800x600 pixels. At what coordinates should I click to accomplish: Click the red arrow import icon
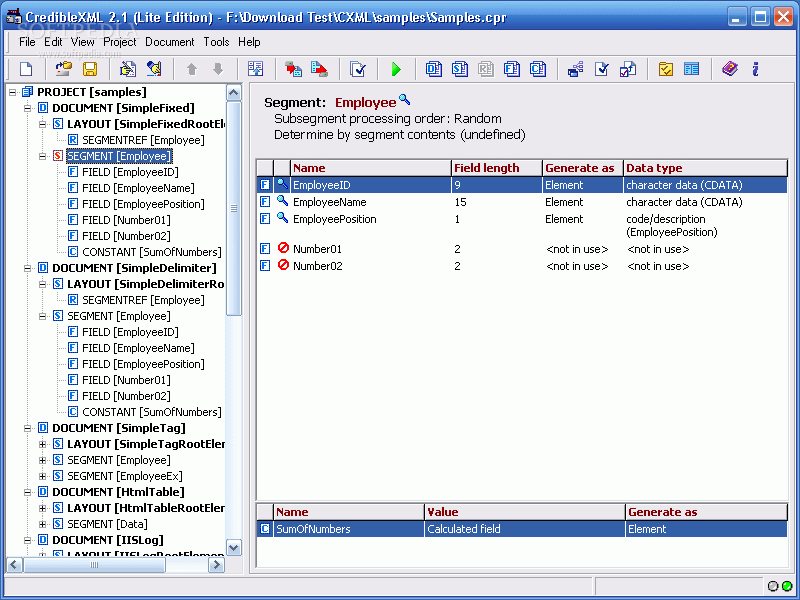click(x=293, y=69)
